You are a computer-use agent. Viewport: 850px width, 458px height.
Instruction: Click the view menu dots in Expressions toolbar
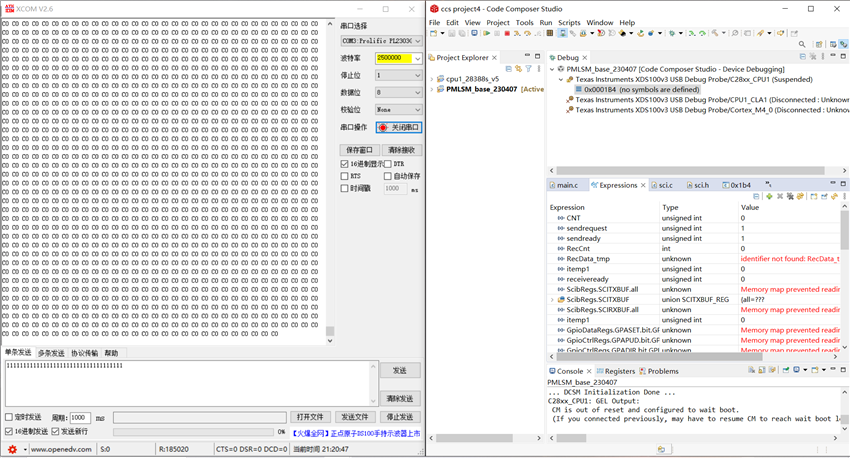coord(845,196)
